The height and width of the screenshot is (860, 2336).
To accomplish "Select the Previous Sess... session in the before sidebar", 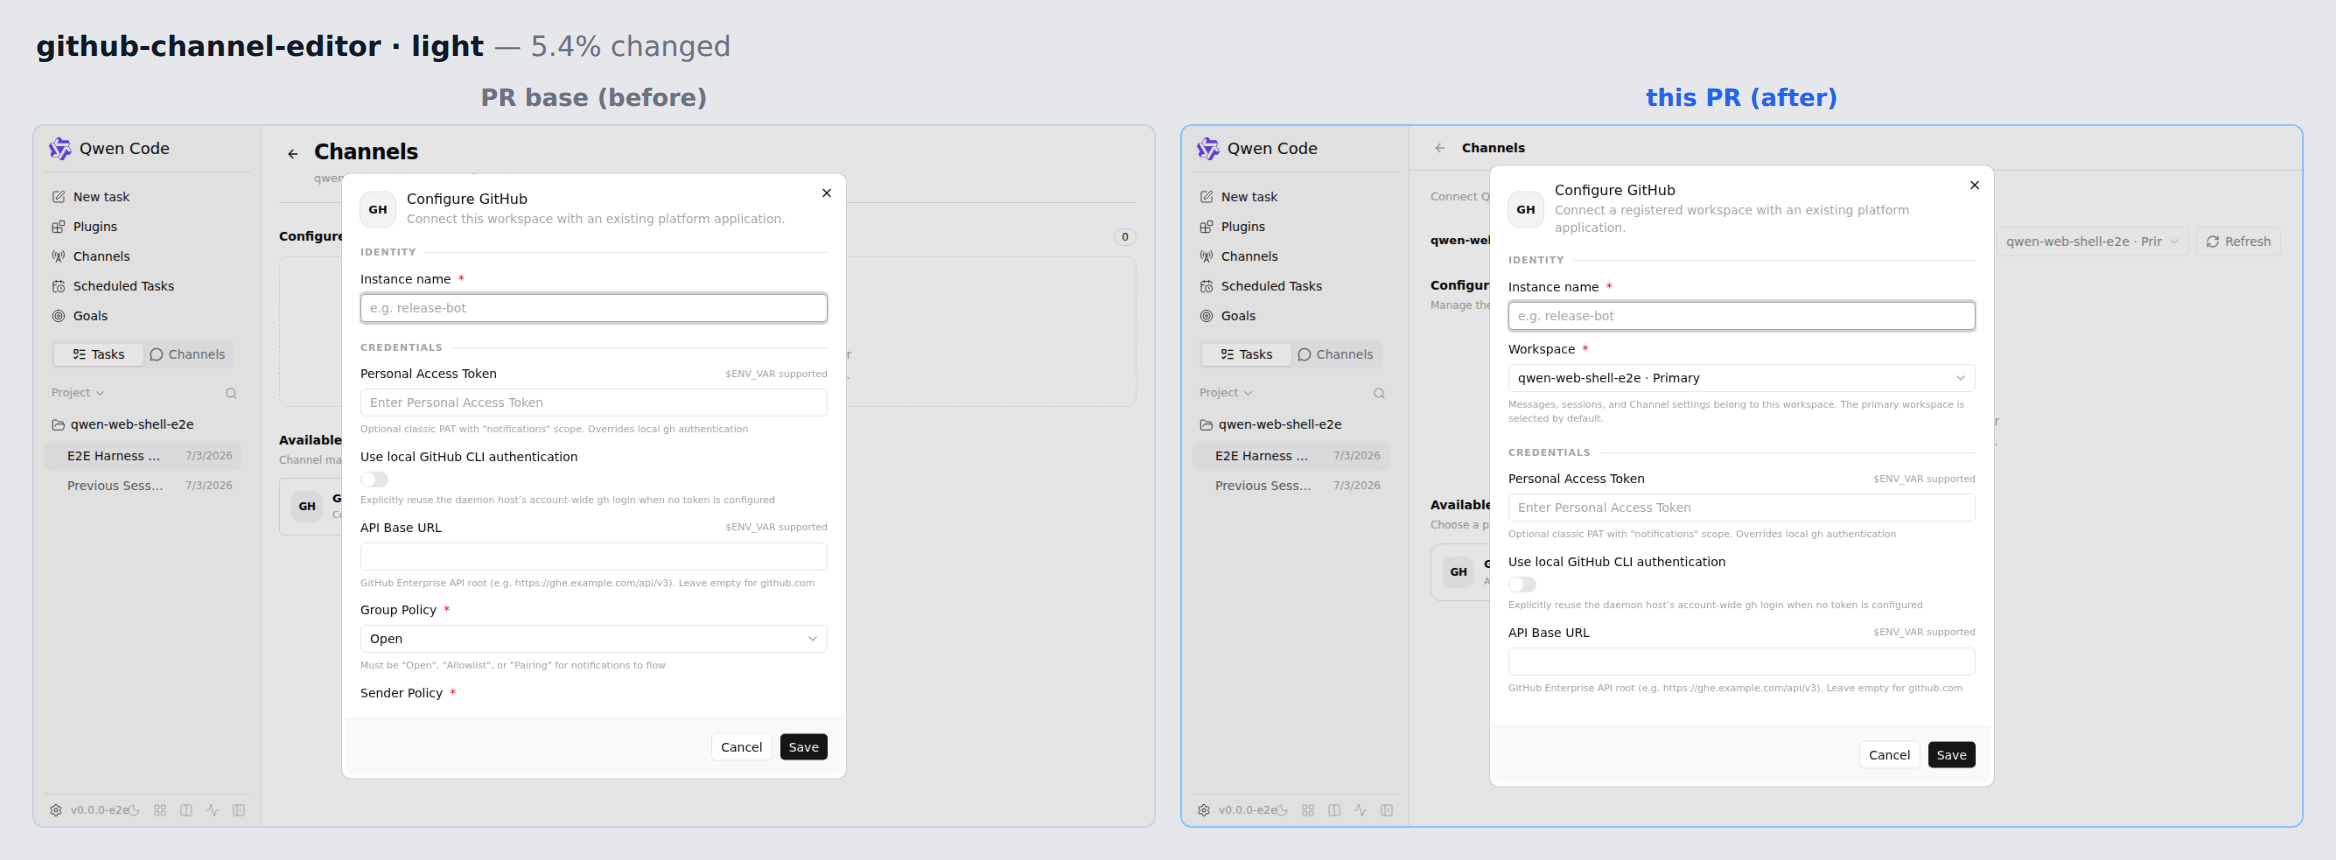I will pos(144,486).
